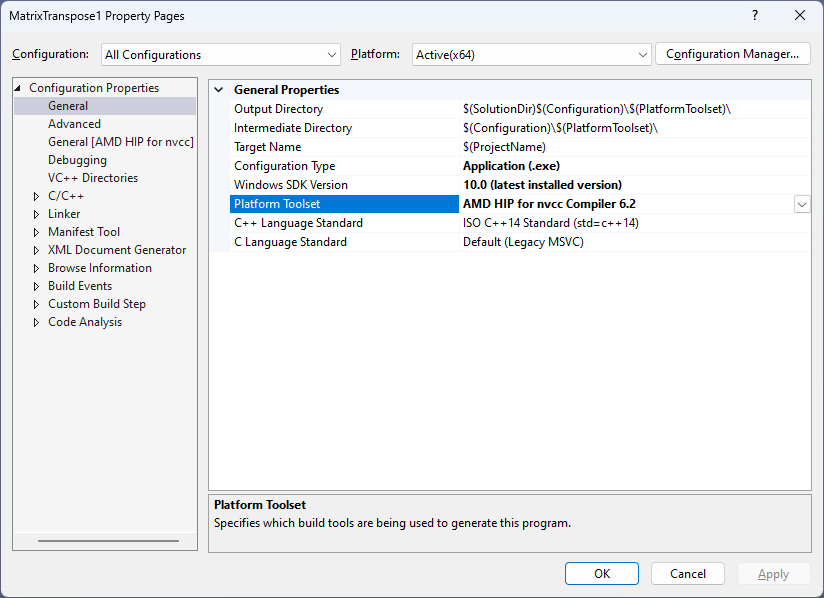The image size is (824, 598).
Task: Select the C++ Language Standard property row
Action: (298, 223)
